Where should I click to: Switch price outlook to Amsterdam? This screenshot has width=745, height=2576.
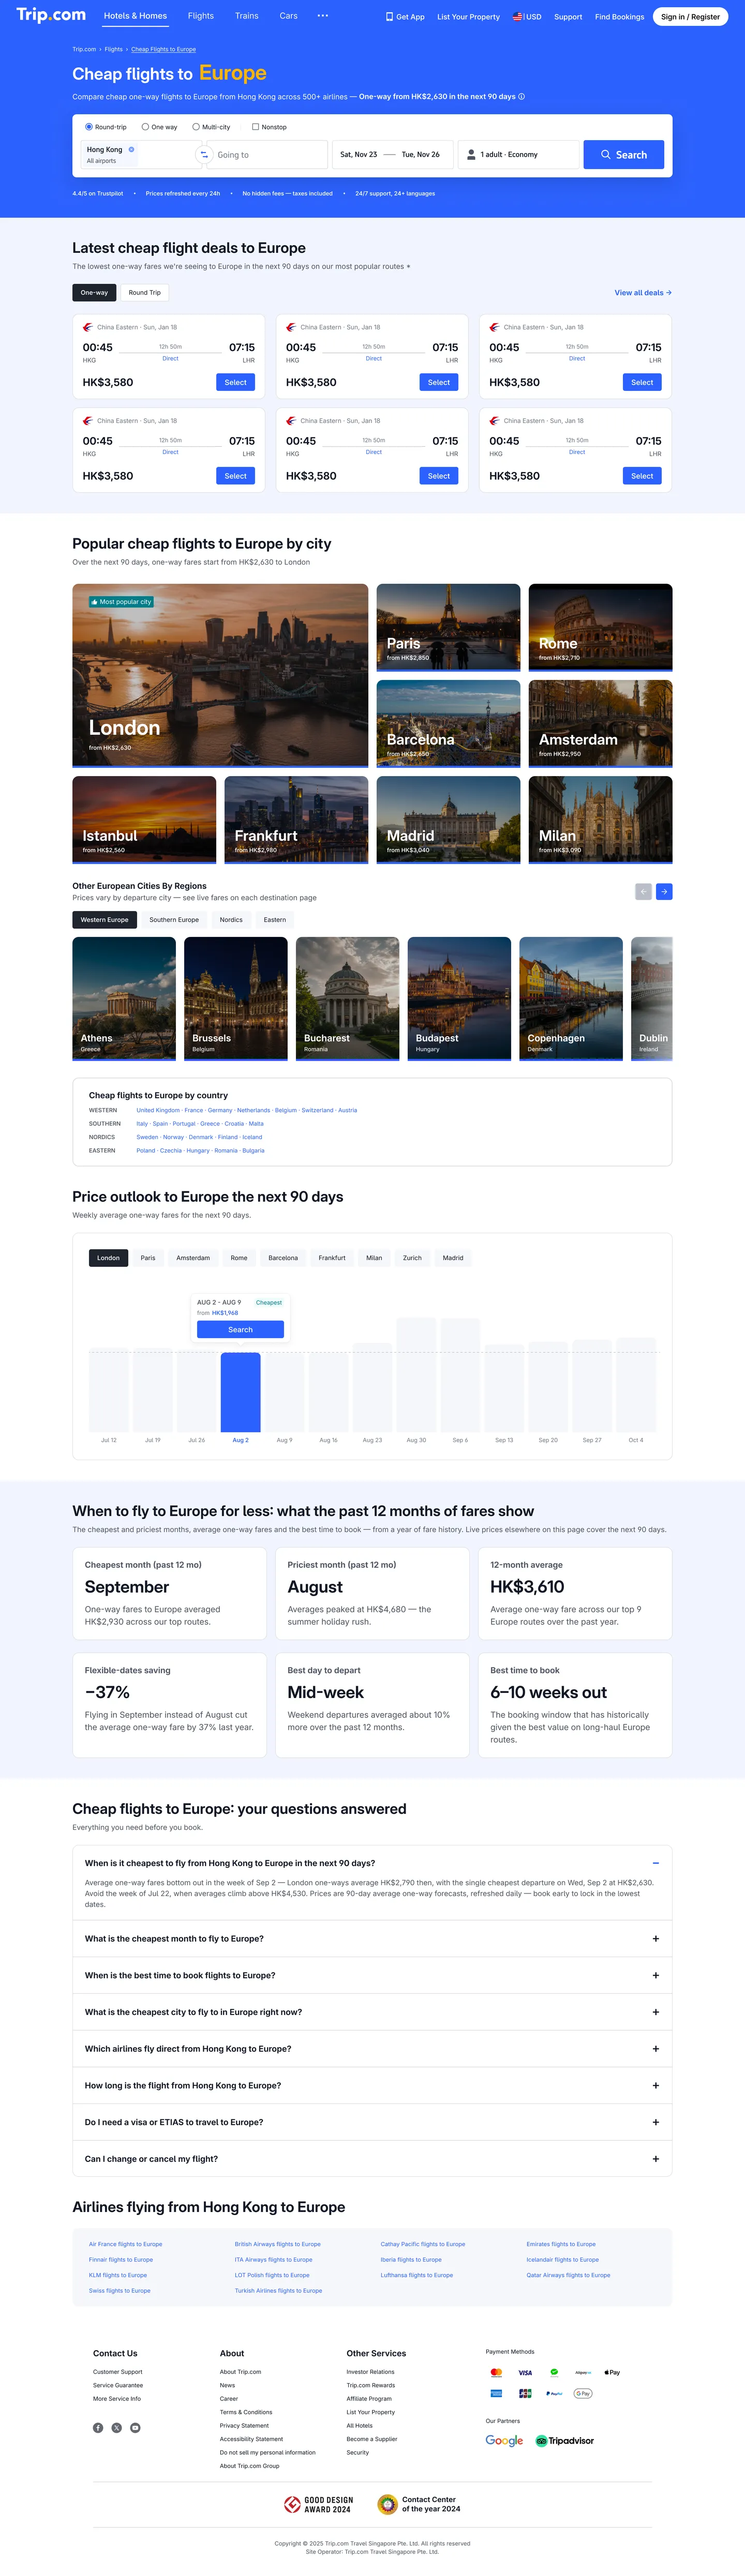pos(193,1258)
